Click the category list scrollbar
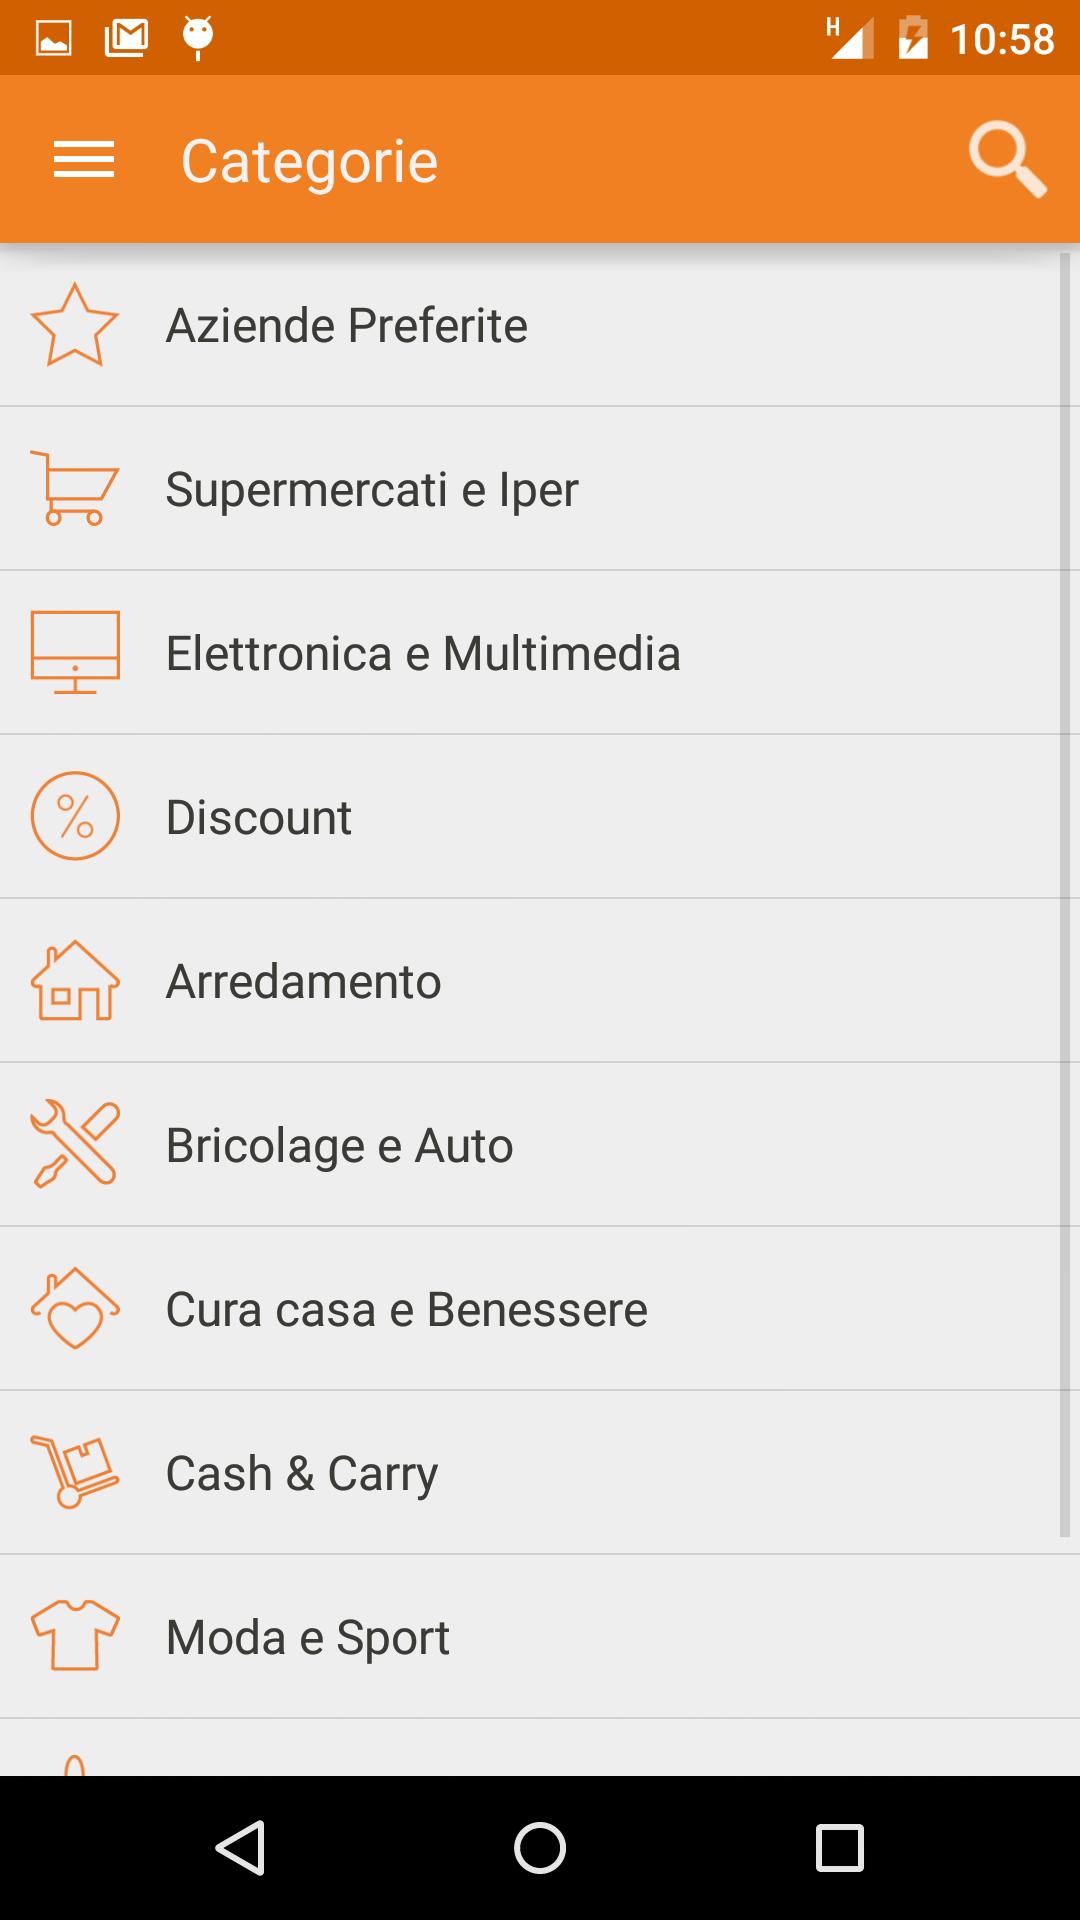The height and width of the screenshot is (1920, 1080). tap(1065, 895)
